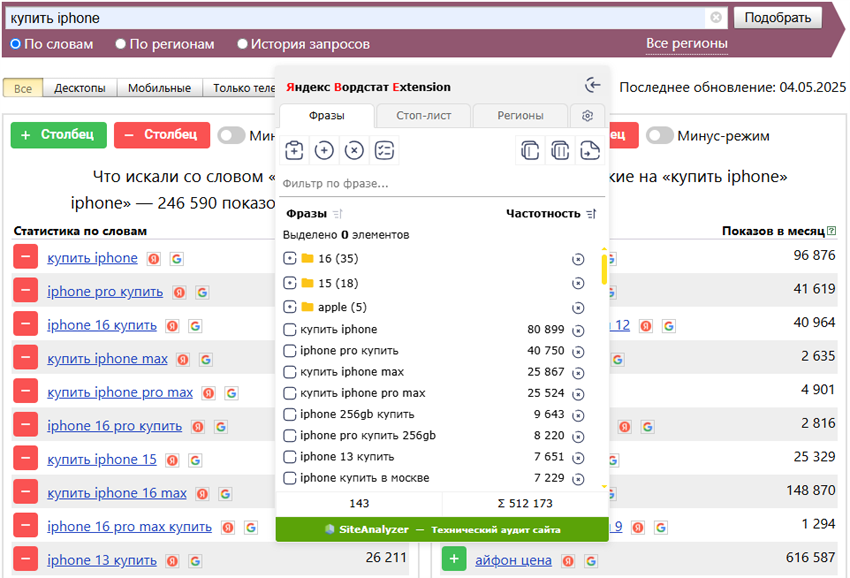This screenshot has height=578, width=850.
Task: Click Google icon next to "iphone 13 купить"
Action: [195, 561]
